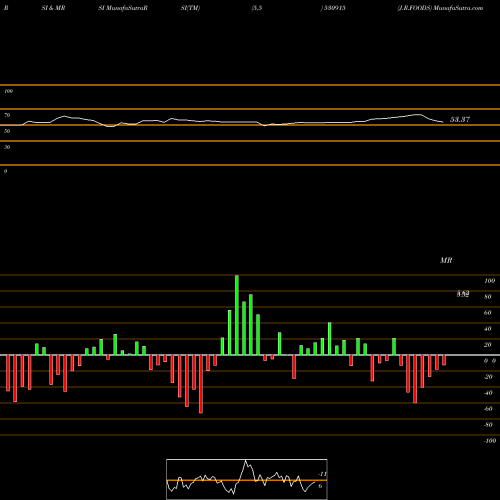Image resolution: width=500 pixels, height=500 pixels.
Task: Click the MR axis label -100
Action: tap(490, 441)
